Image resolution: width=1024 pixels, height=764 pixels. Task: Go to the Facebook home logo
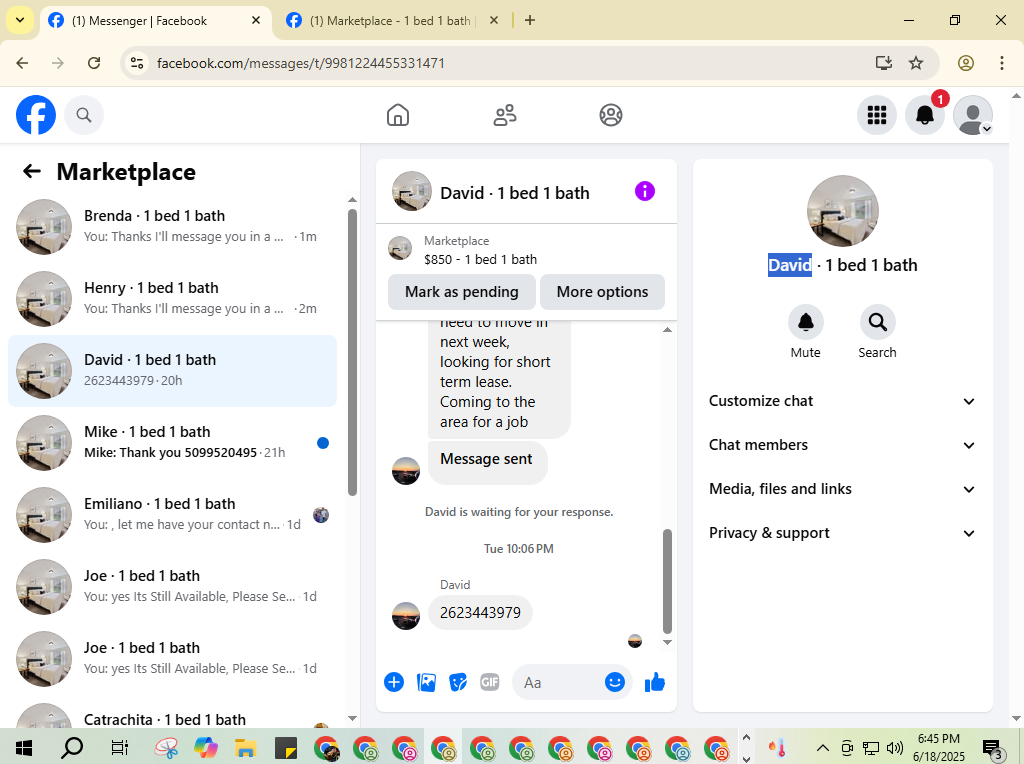click(x=36, y=115)
